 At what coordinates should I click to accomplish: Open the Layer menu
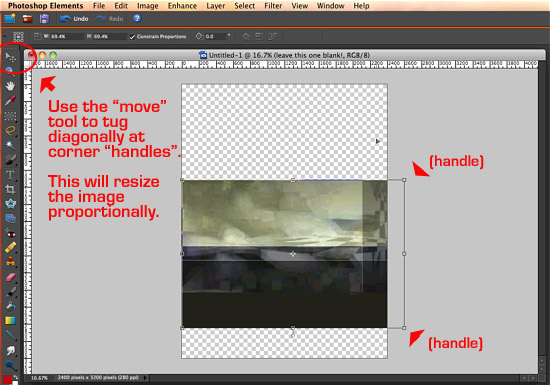point(215,6)
